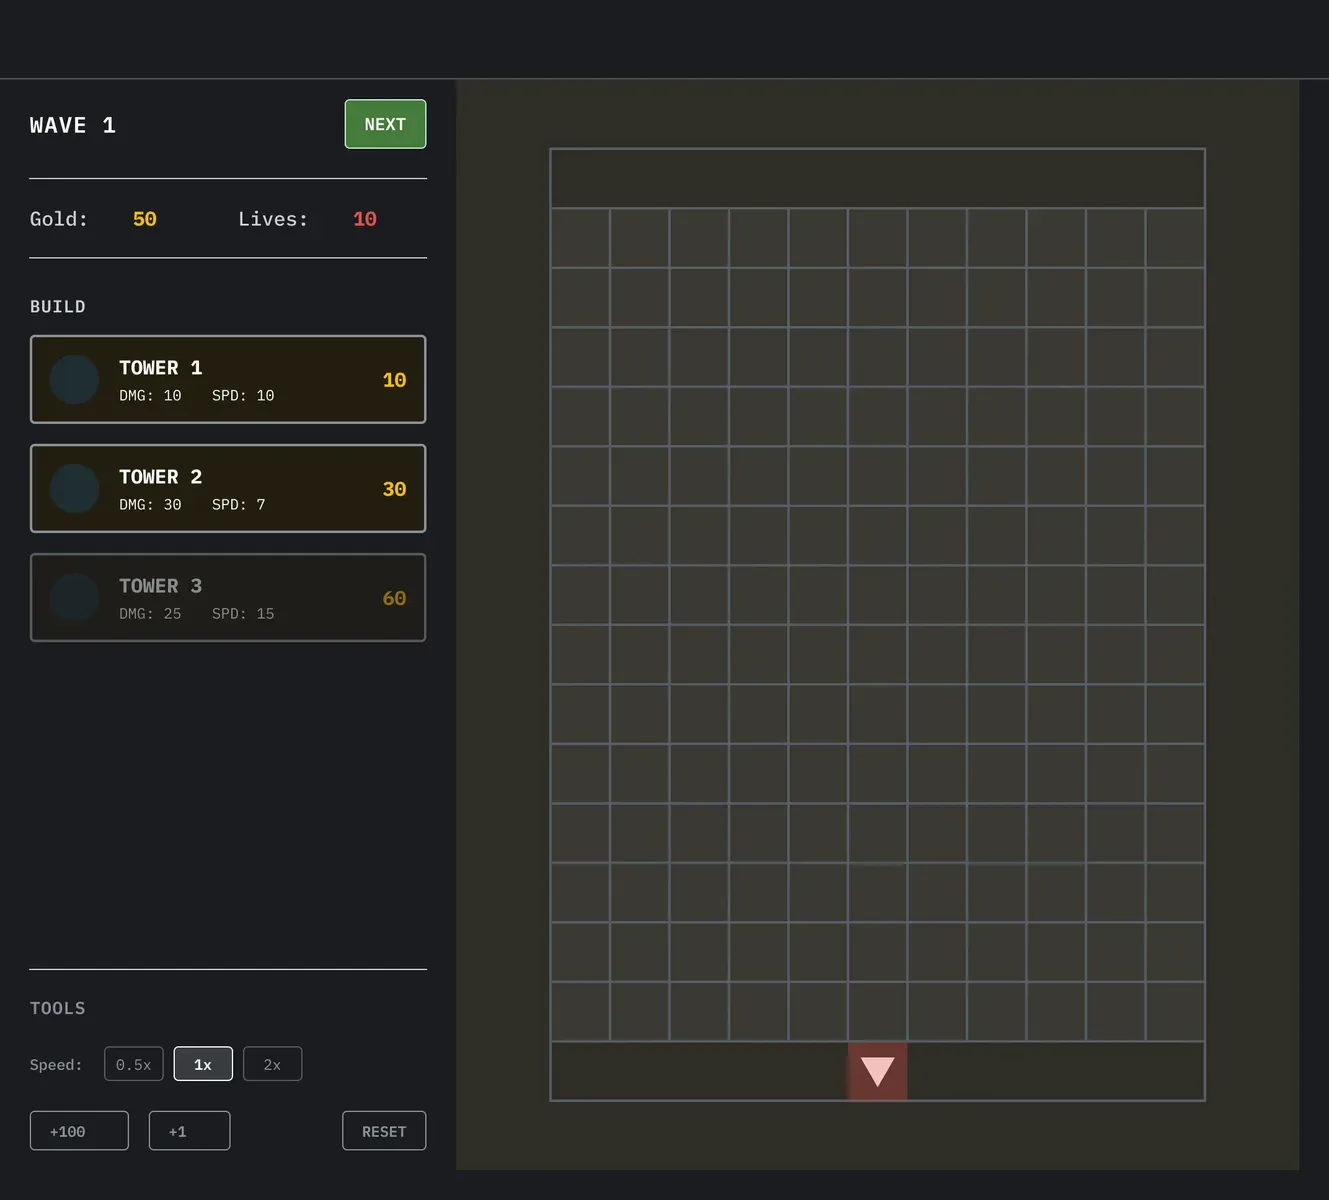
Task: Click the Tower 1 circle icon
Action: point(74,379)
